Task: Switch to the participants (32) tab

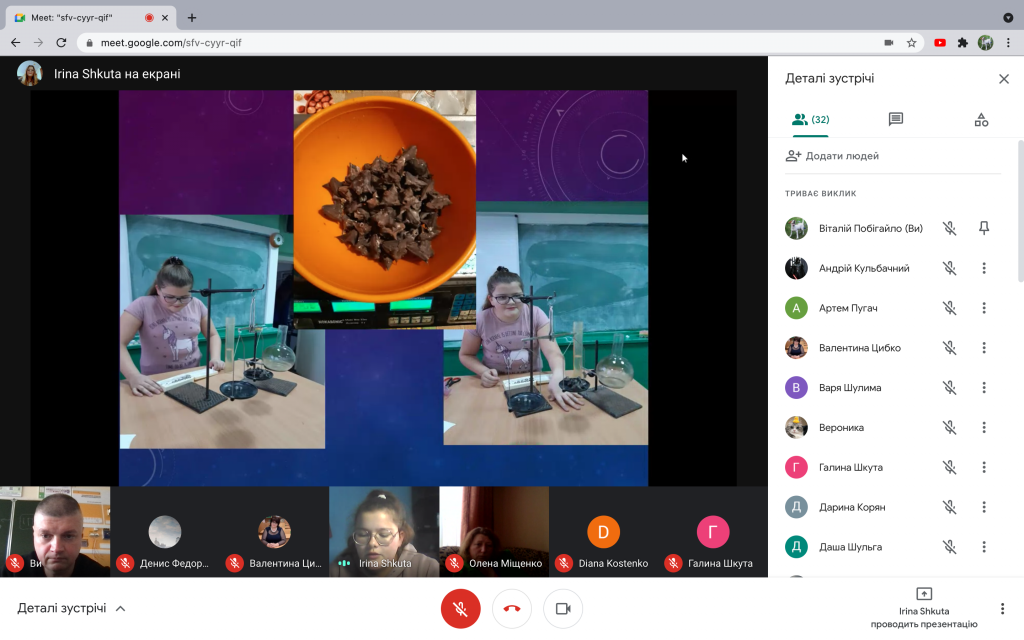Action: click(x=810, y=120)
